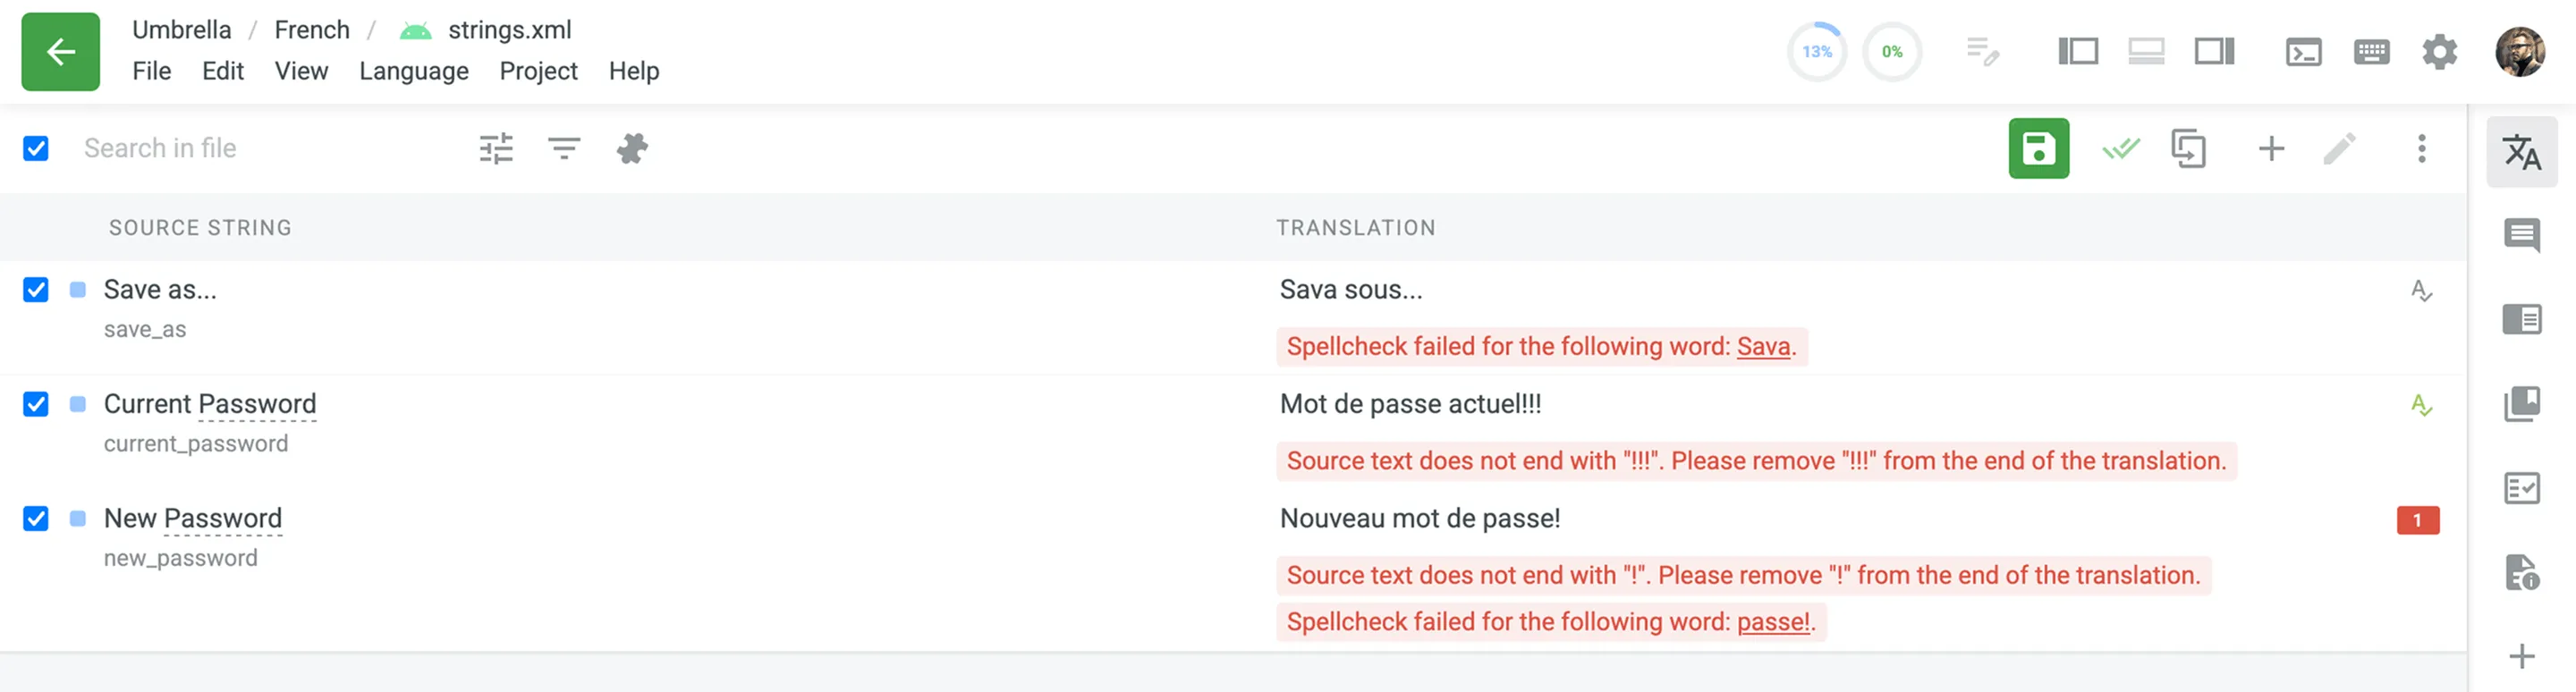Uncheck the Current Password string checkbox
Image resolution: width=2576 pixels, height=692 pixels.
point(35,405)
